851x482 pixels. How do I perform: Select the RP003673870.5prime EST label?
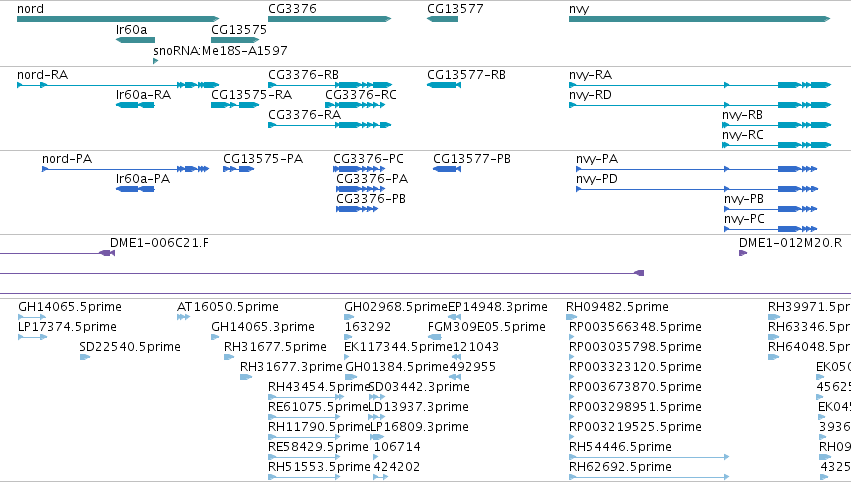(636, 388)
